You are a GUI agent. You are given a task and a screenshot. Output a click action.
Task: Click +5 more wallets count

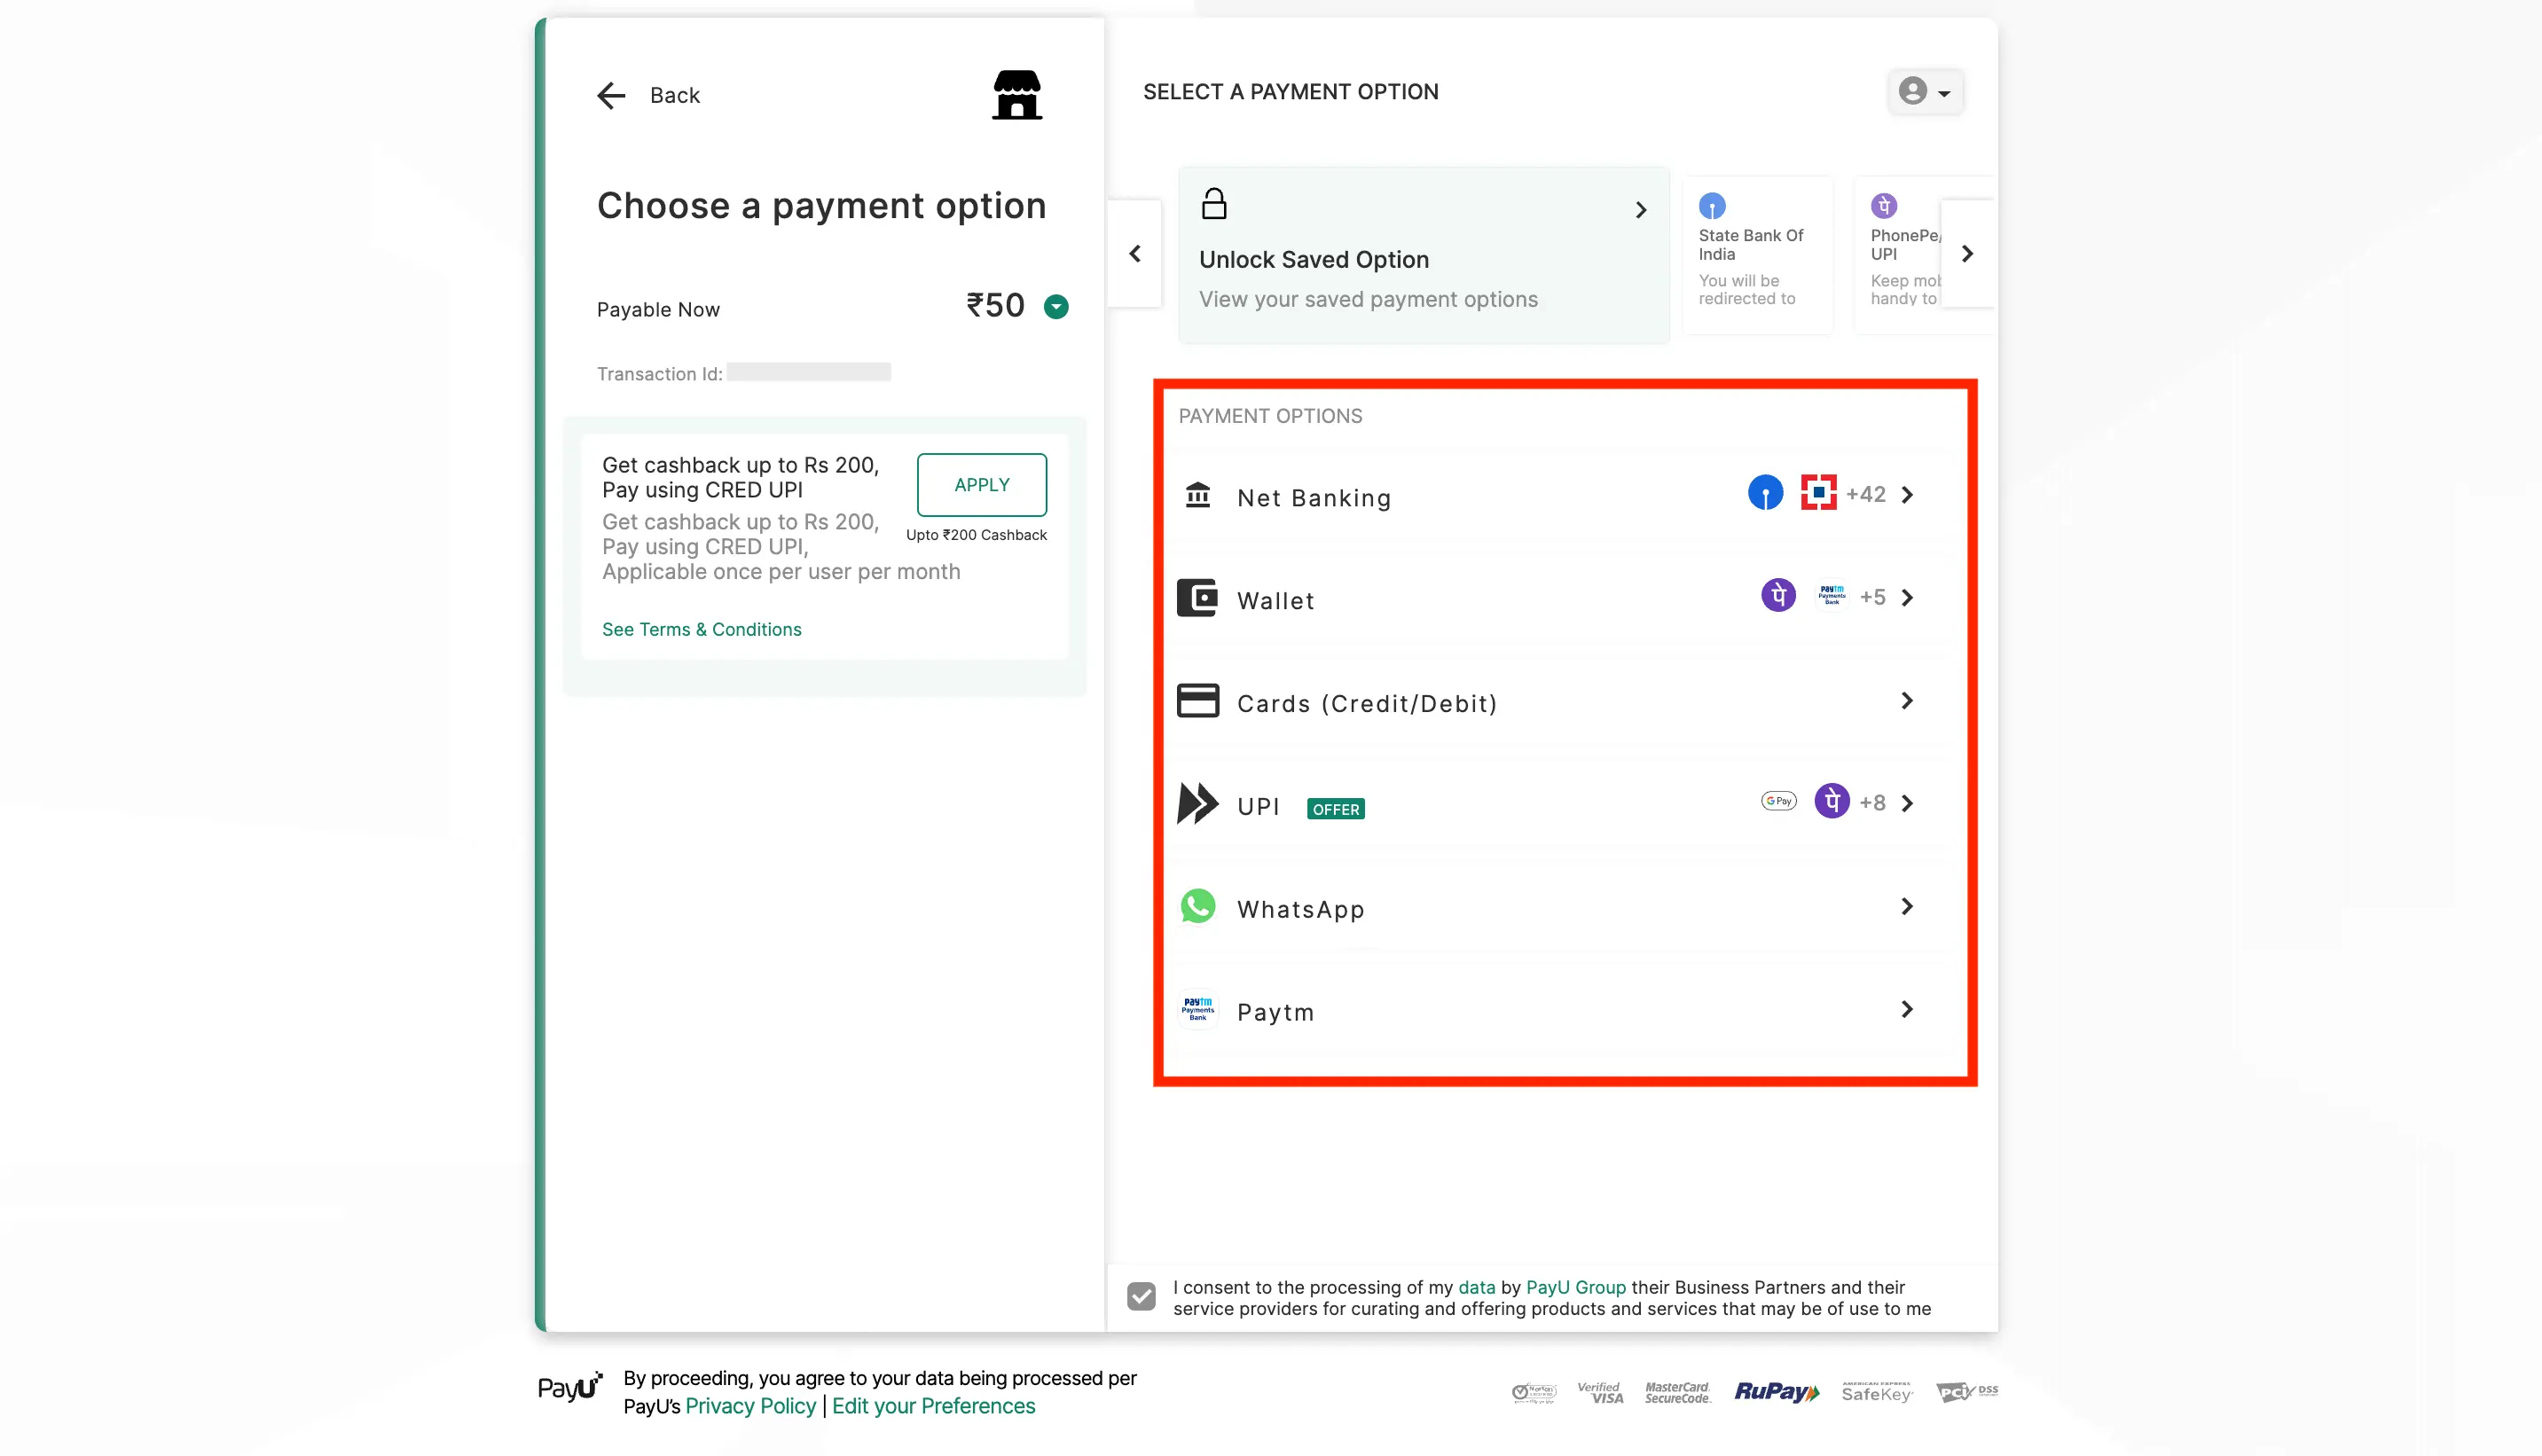tap(1872, 597)
